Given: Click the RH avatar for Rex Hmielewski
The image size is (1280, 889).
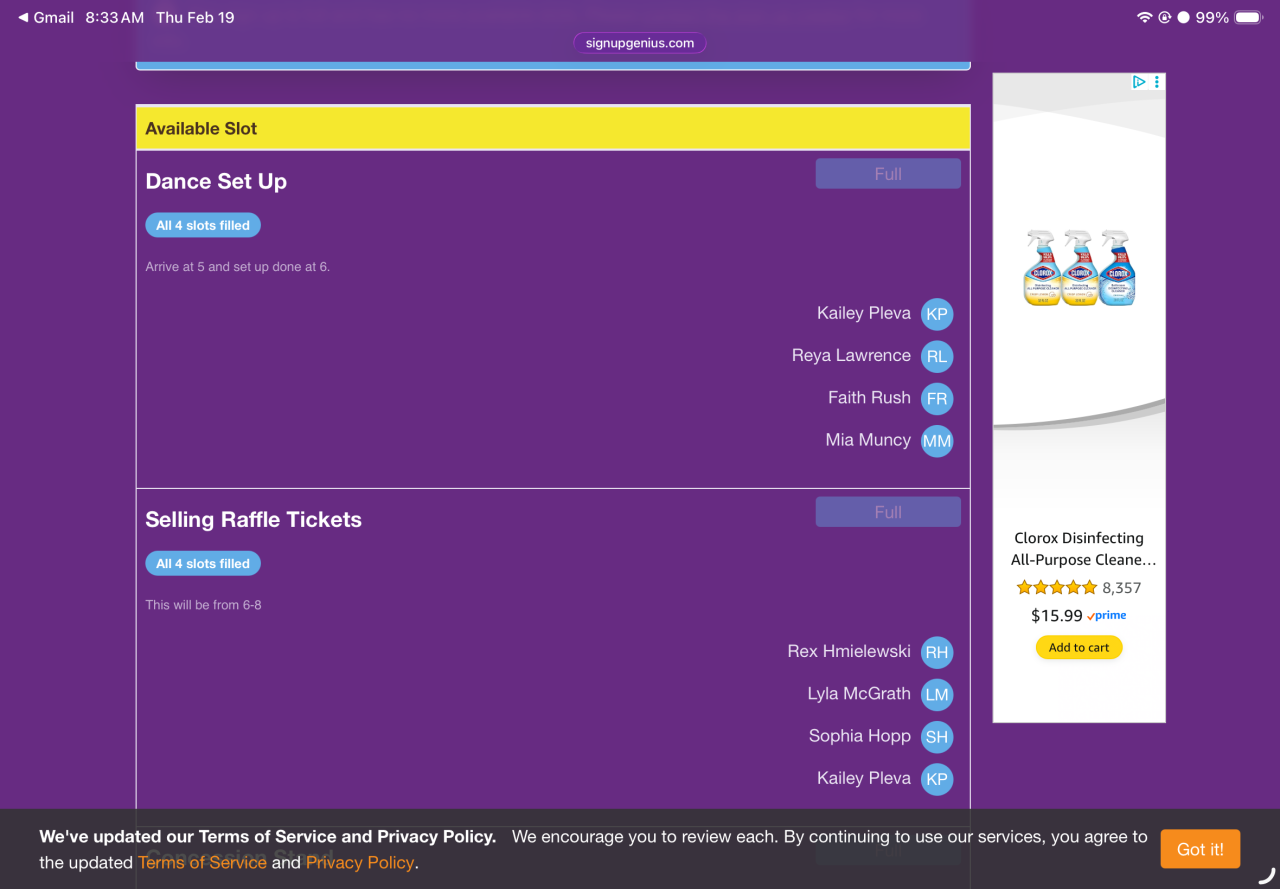Looking at the screenshot, I should pyautogui.click(x=937, y=652).
